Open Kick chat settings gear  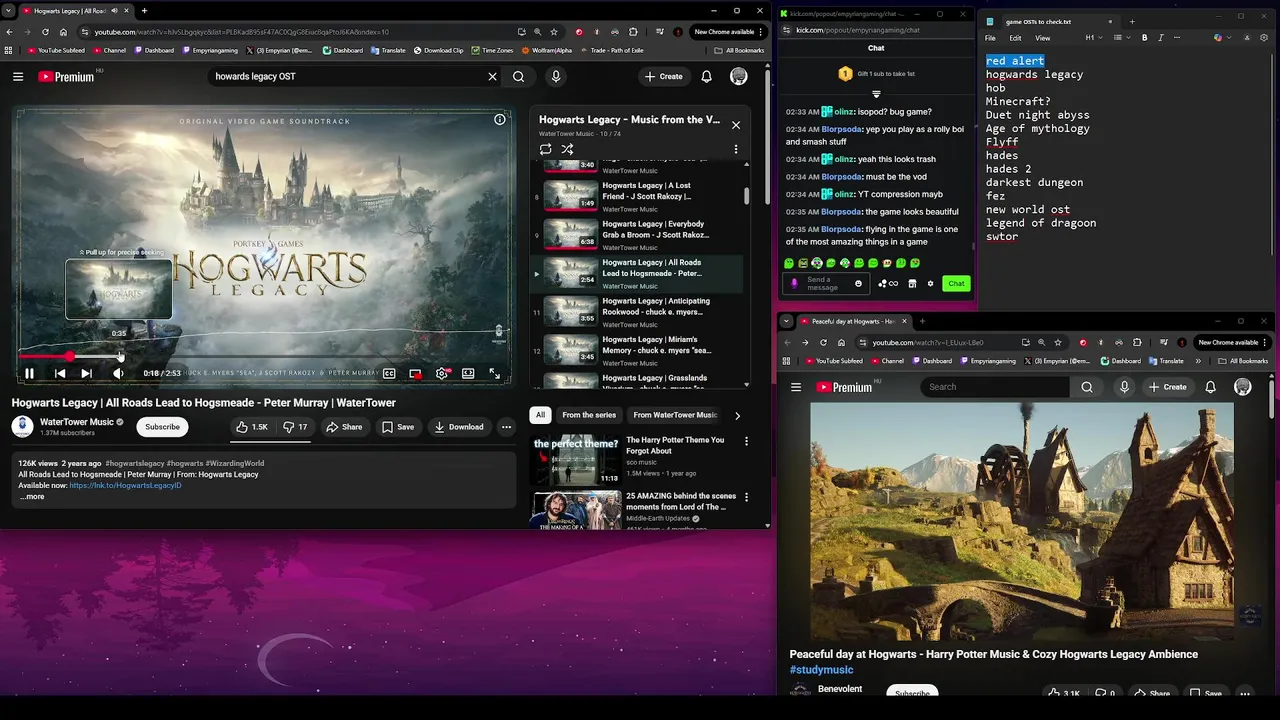click(x=930, y=284)
